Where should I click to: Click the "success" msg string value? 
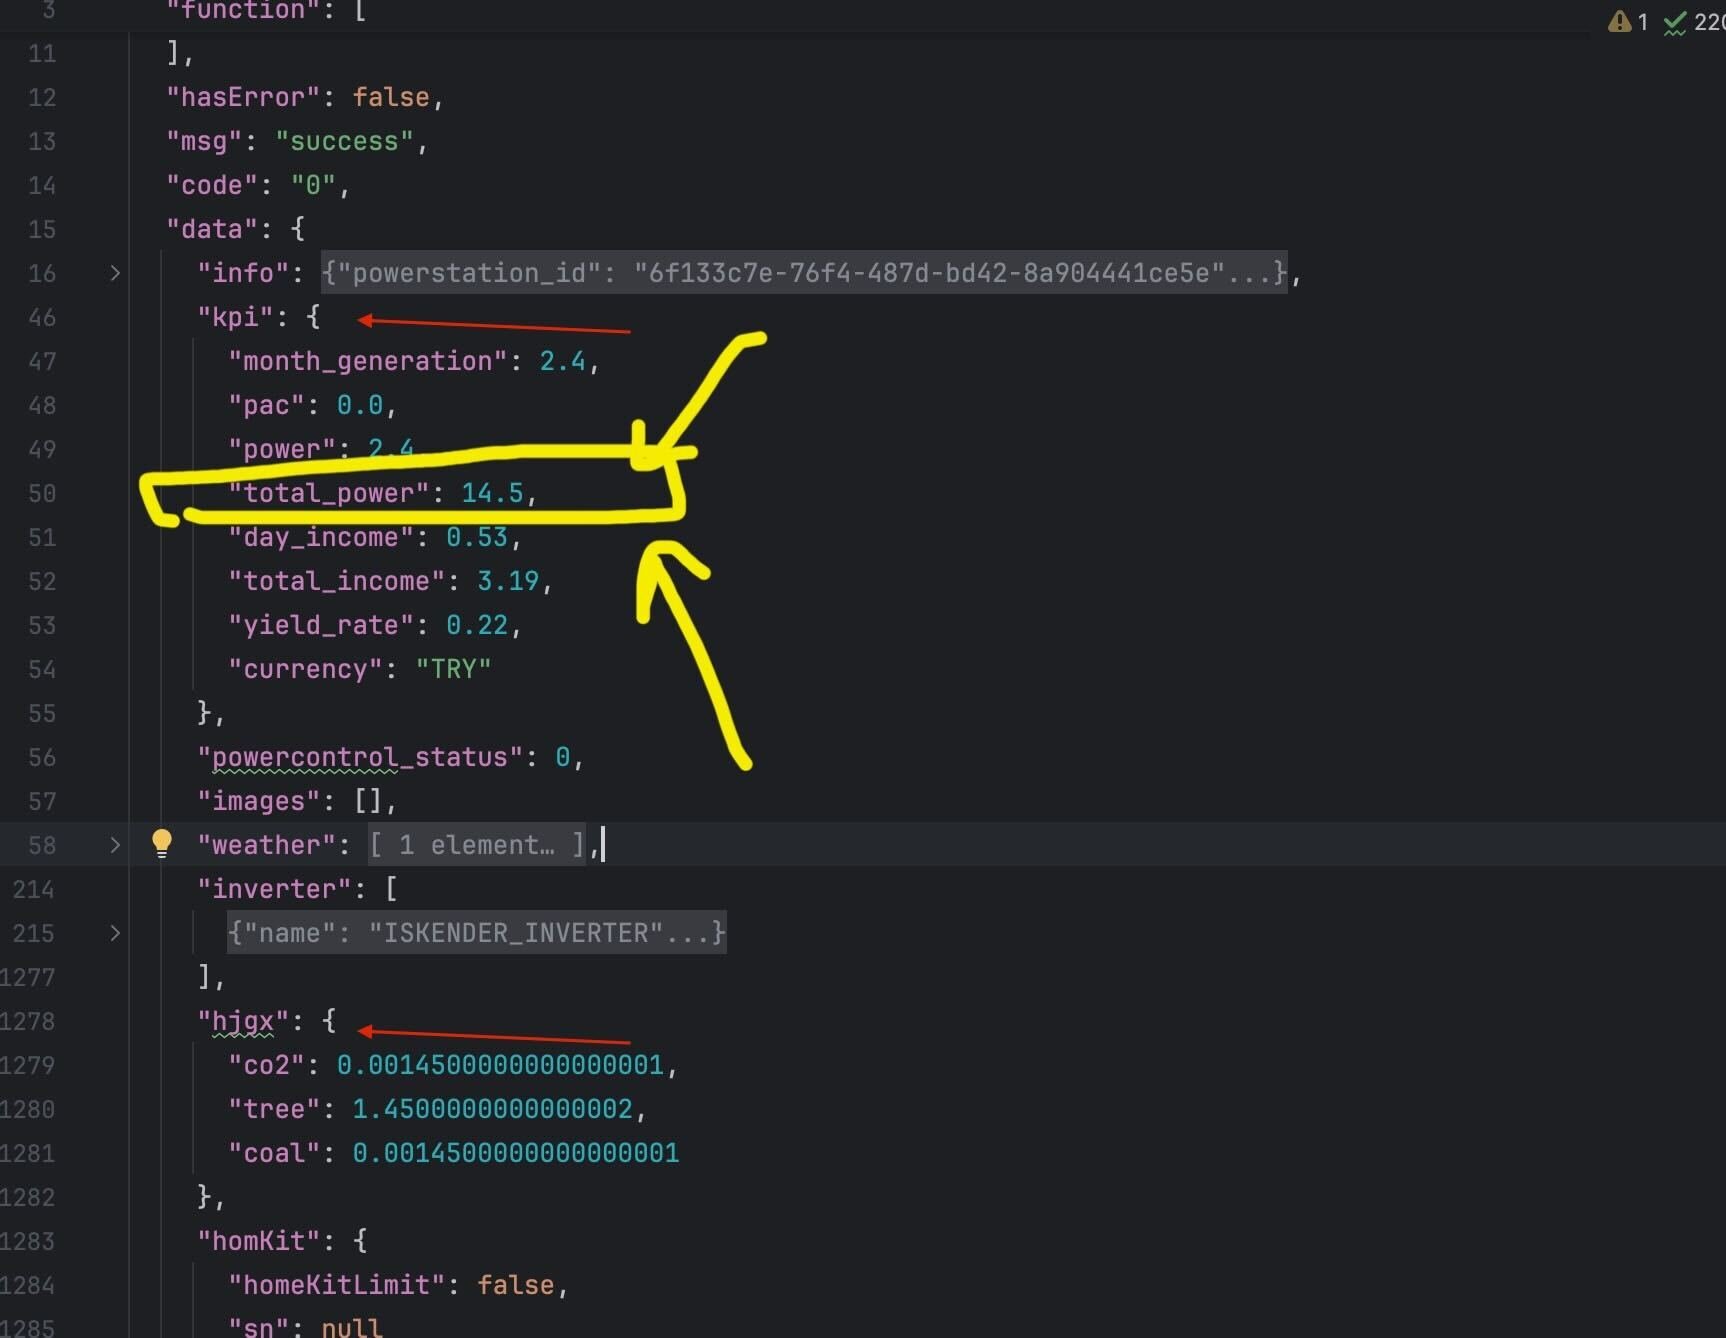pos(344,141)
